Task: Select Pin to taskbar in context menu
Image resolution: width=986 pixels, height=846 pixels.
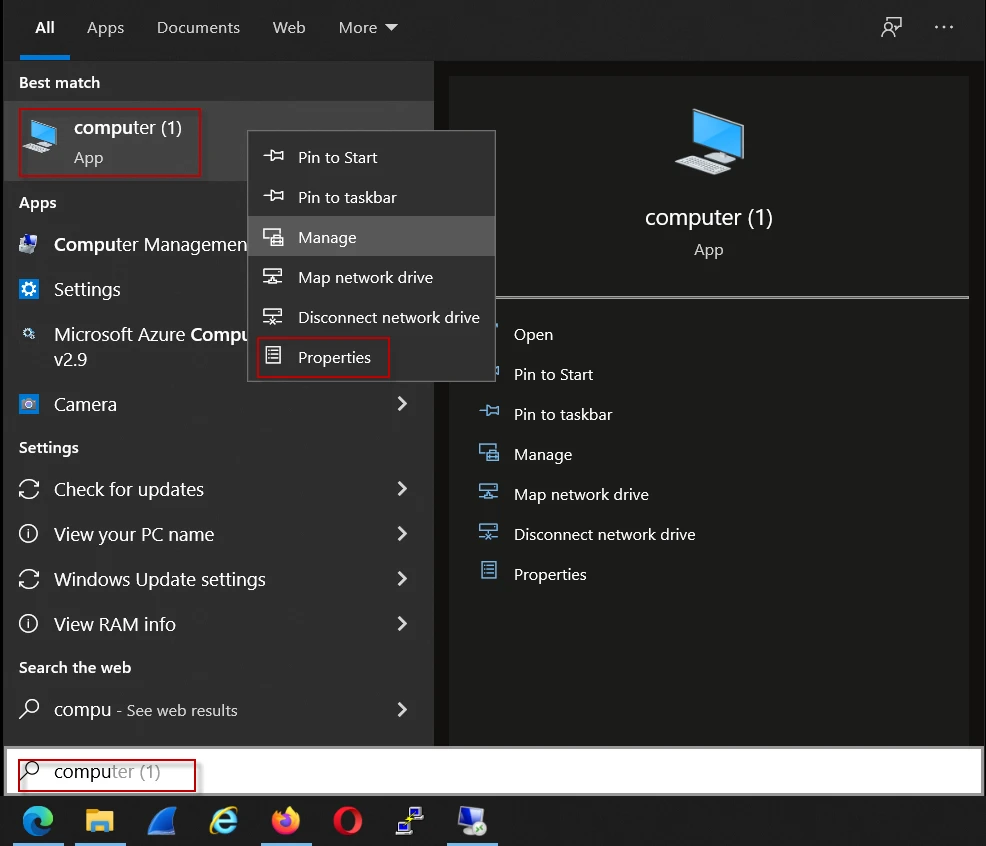Action: point(372,198)
